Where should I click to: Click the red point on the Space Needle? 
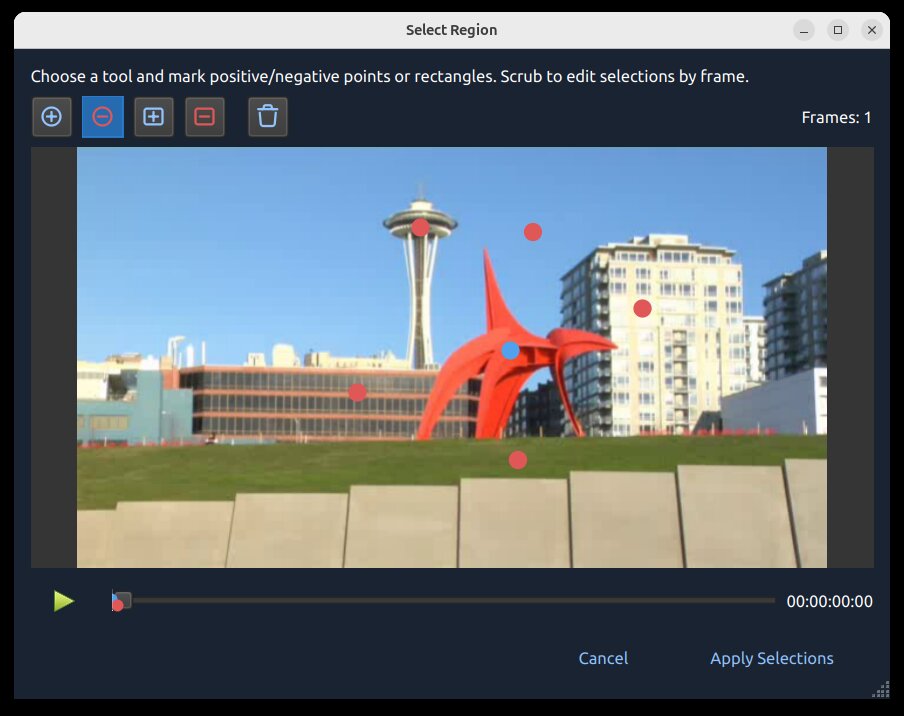pos(420,228)
